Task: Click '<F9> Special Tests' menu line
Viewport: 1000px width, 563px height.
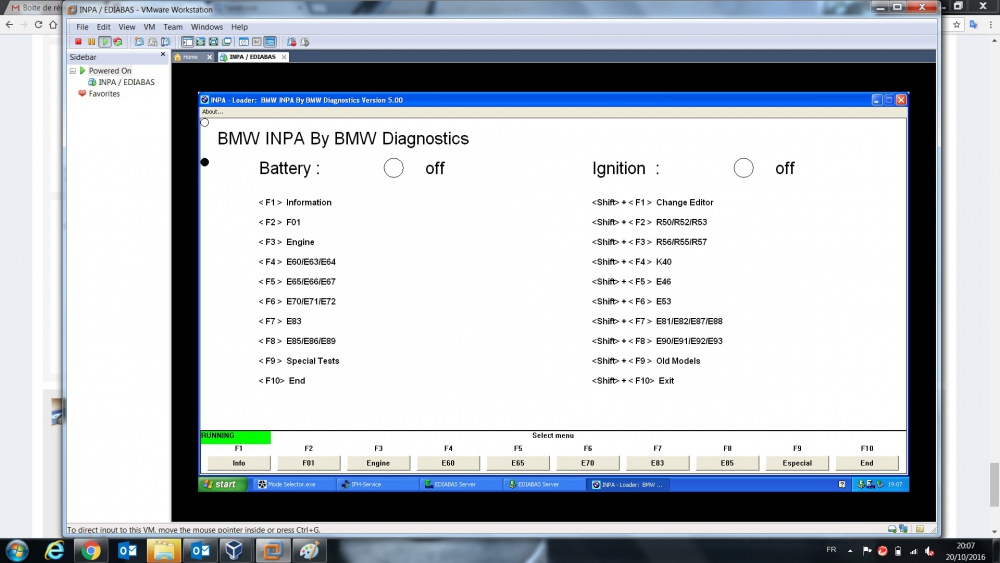Action: pos(299,361)
